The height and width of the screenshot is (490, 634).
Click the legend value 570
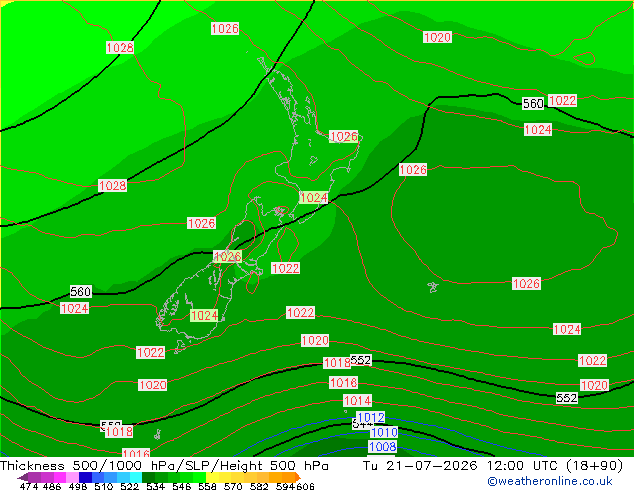(x=233, y=486)
